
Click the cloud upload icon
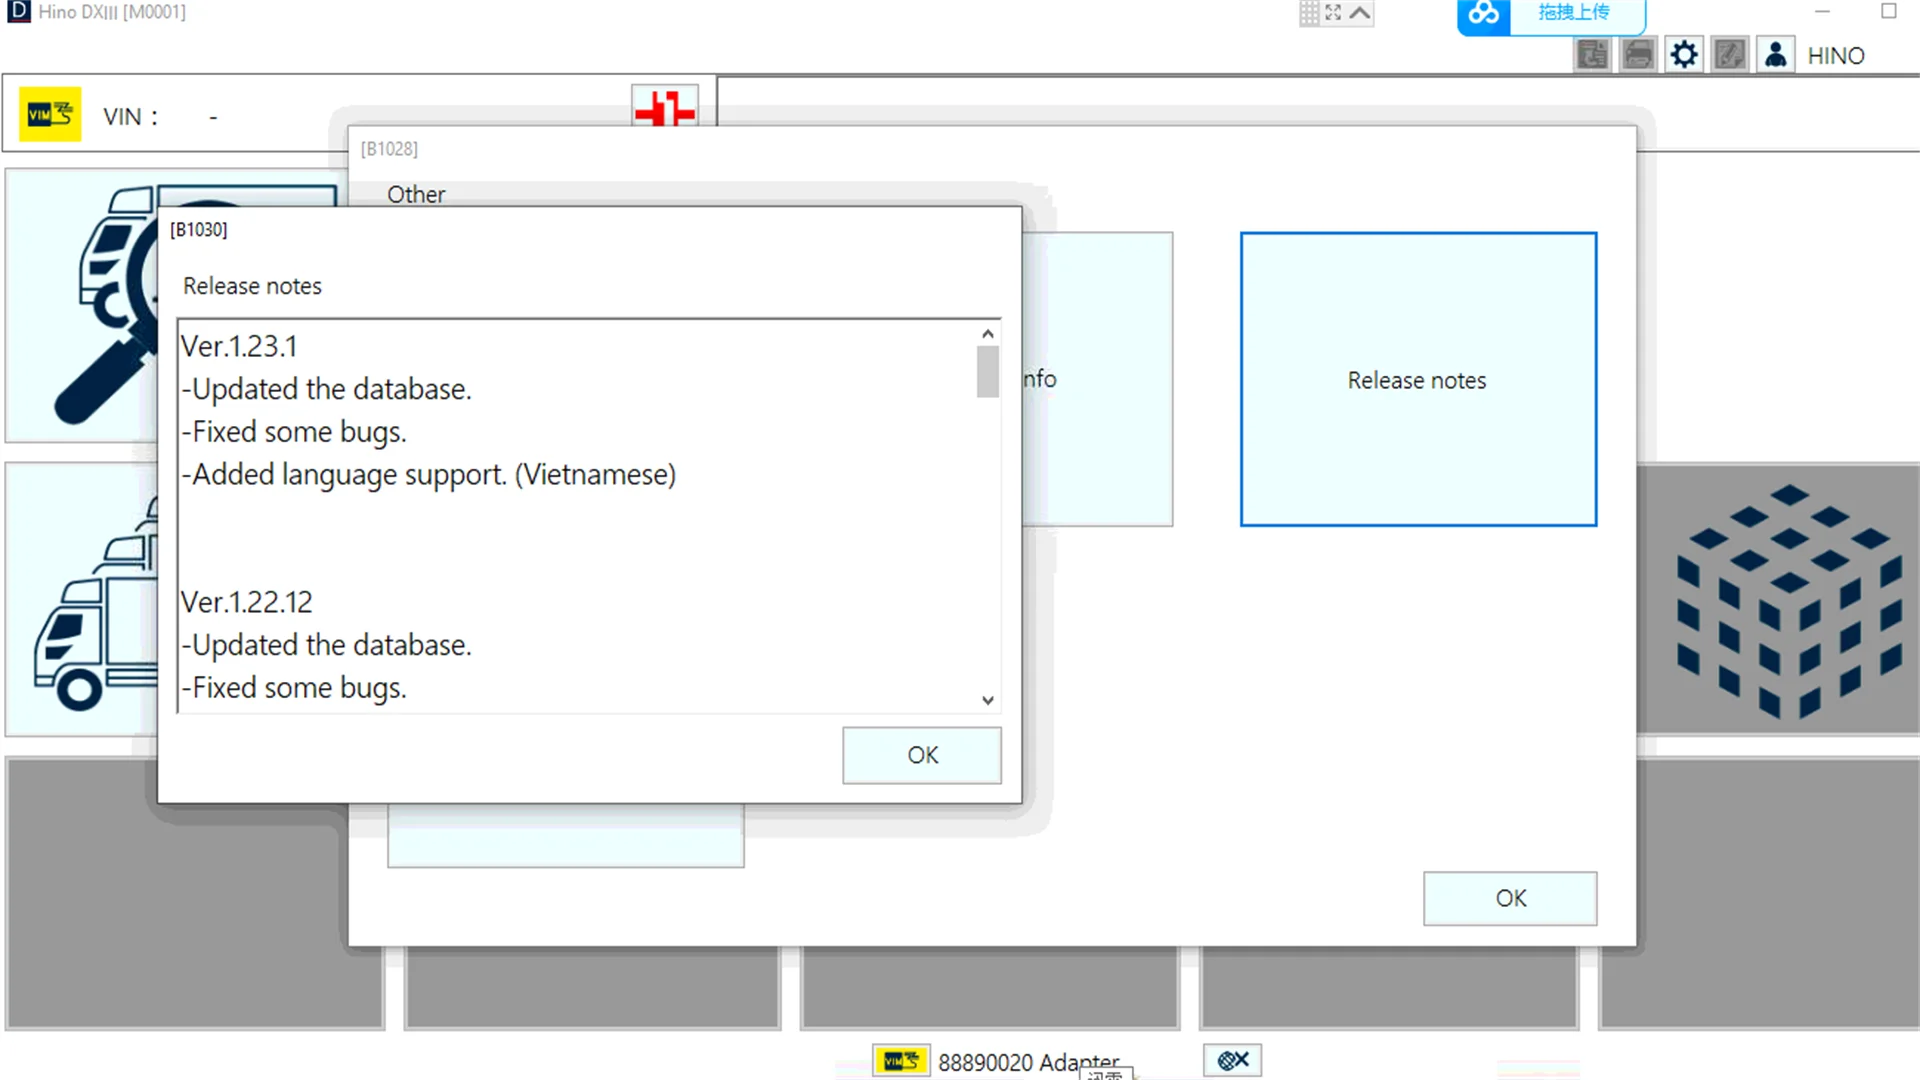pyautogui.click(x=1483, y=14)
